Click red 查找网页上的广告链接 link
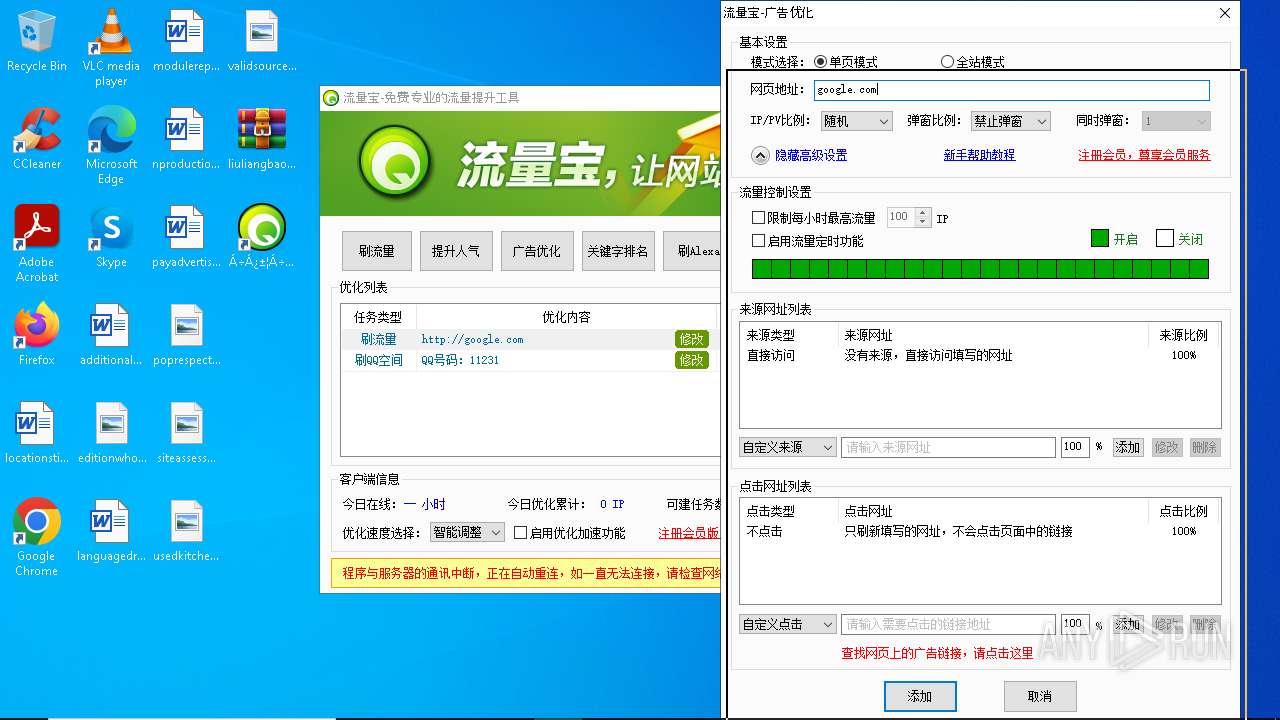 point(937,653)
